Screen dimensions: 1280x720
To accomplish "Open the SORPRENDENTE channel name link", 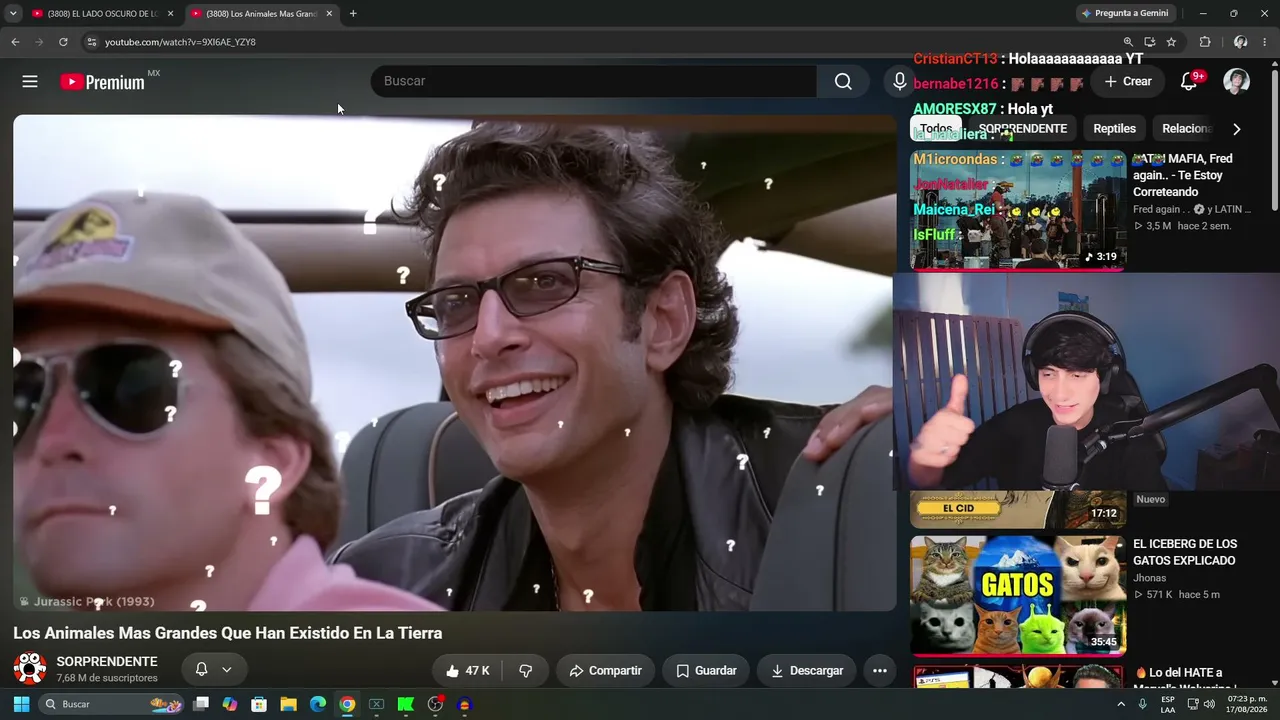I will coord(107,662).
